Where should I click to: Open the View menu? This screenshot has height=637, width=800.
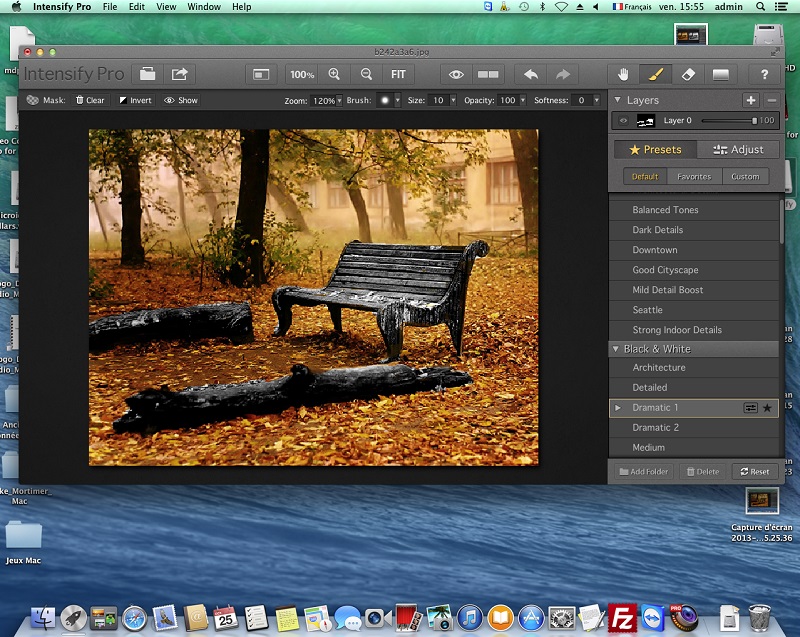pos(166,7)
